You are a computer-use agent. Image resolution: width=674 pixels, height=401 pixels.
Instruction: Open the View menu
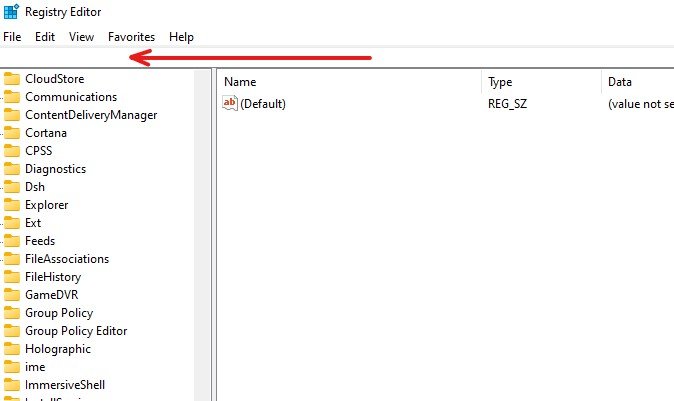tap(81, 37)
